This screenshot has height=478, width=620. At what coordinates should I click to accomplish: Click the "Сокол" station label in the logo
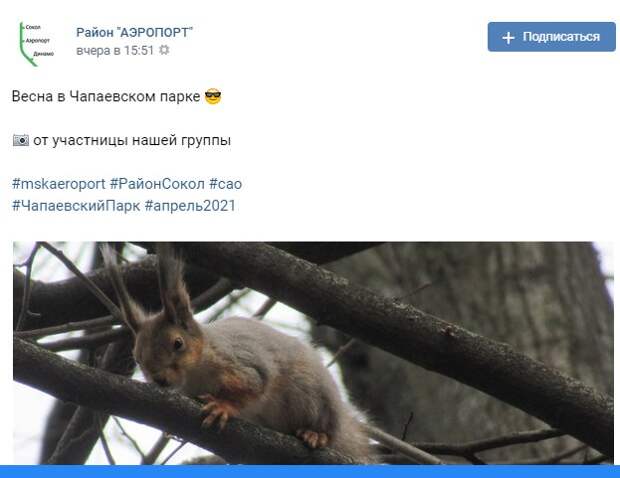pos(33,27)
